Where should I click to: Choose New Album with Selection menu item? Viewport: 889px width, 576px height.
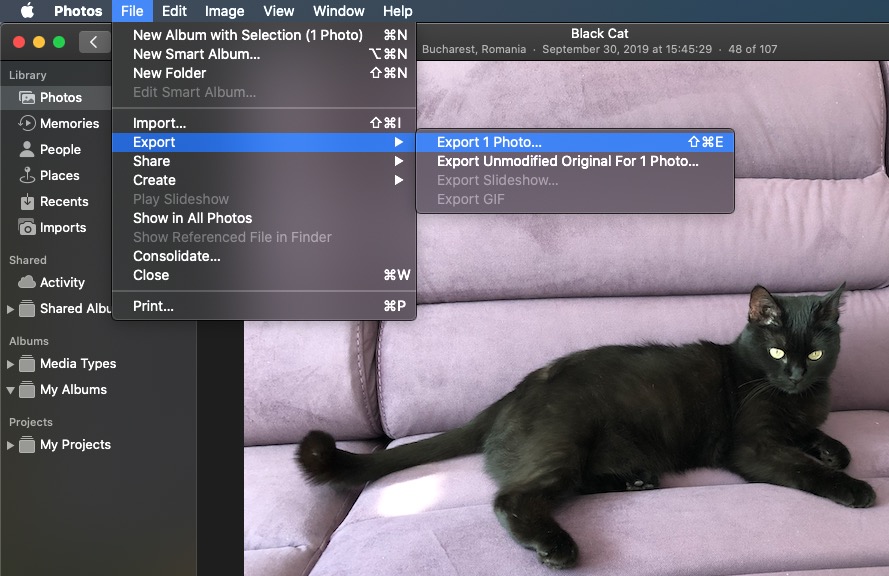(x=247, y=35)
